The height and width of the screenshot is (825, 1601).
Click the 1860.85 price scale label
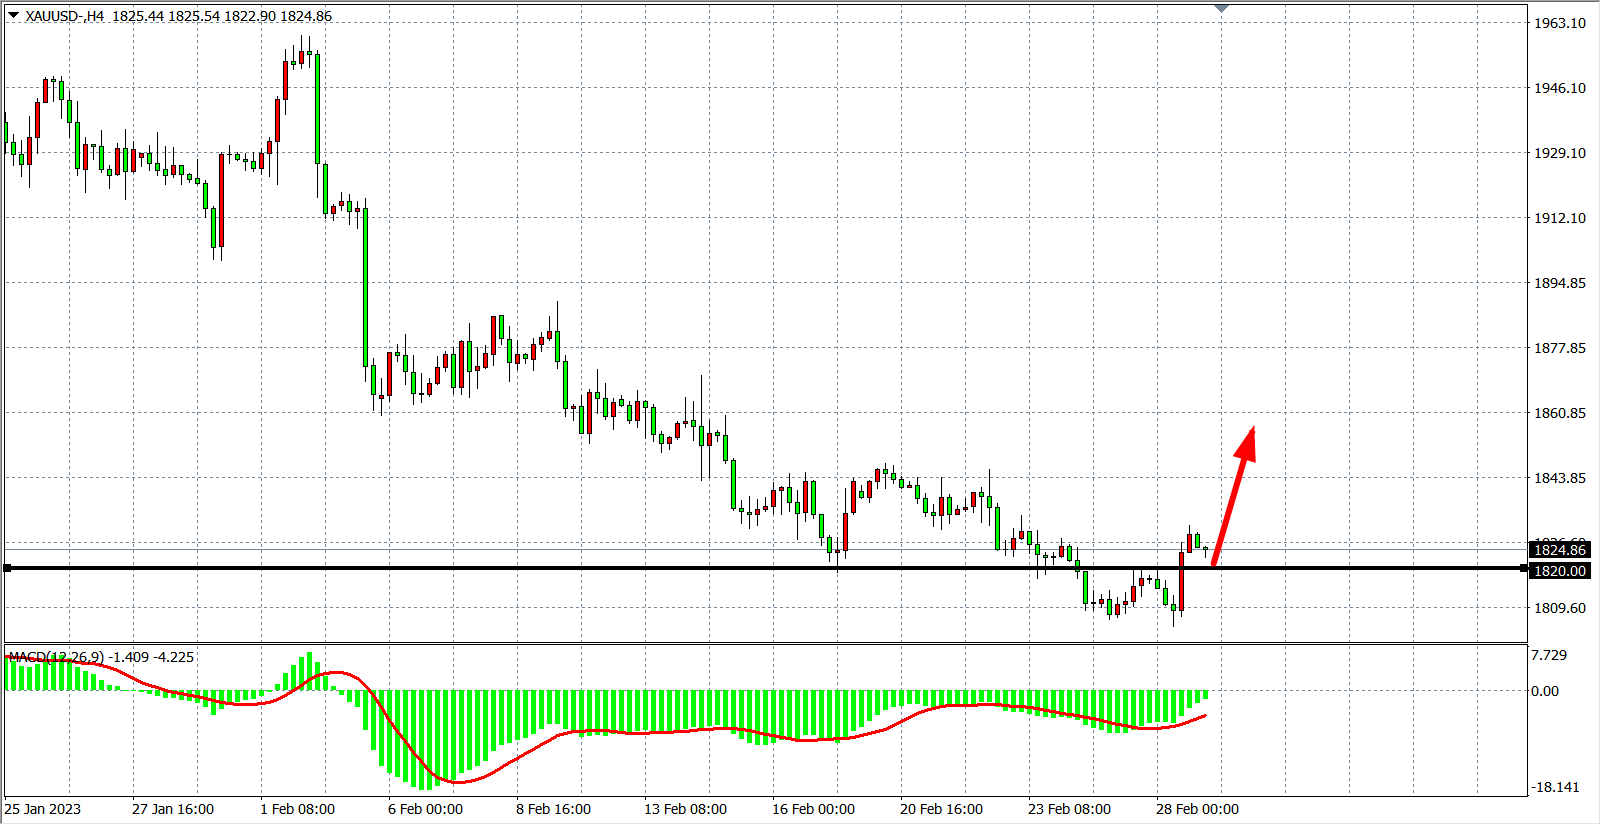click(x=1560, y=413)
